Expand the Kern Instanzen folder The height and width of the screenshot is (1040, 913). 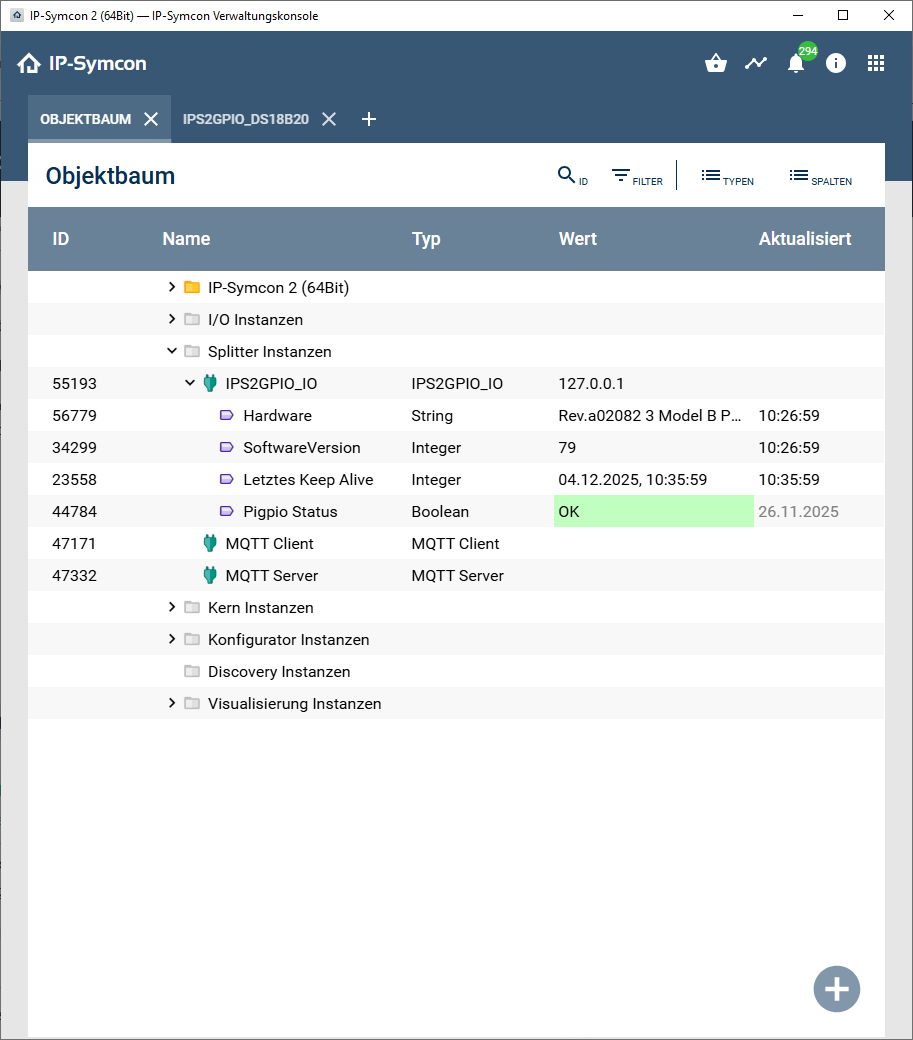point(172,608)
